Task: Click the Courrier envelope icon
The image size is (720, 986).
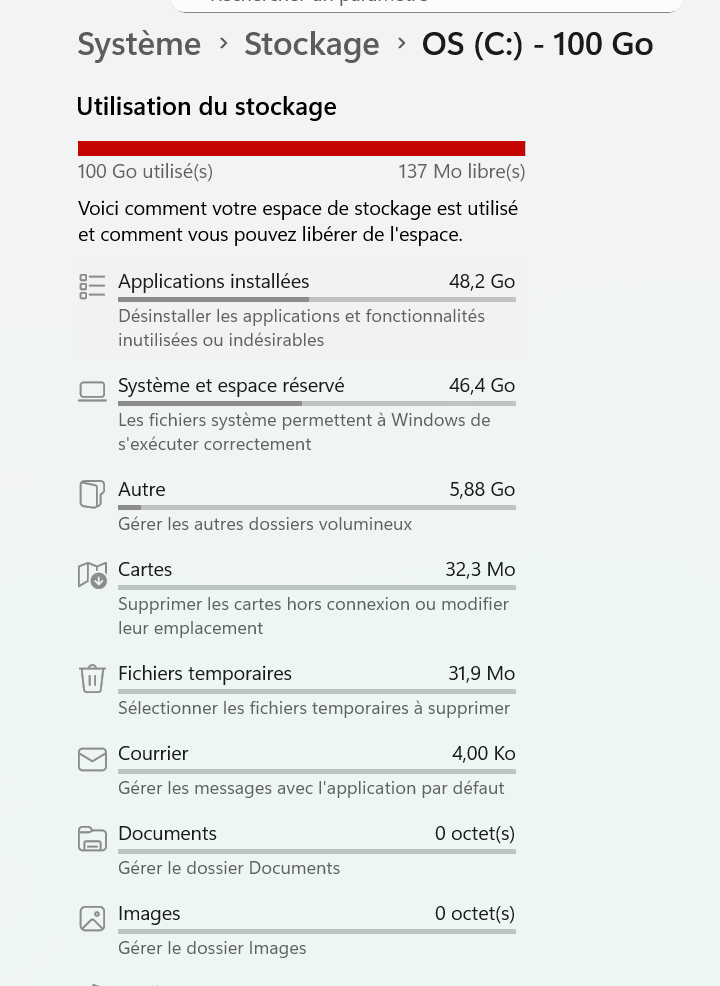Action: click(92, 759)
